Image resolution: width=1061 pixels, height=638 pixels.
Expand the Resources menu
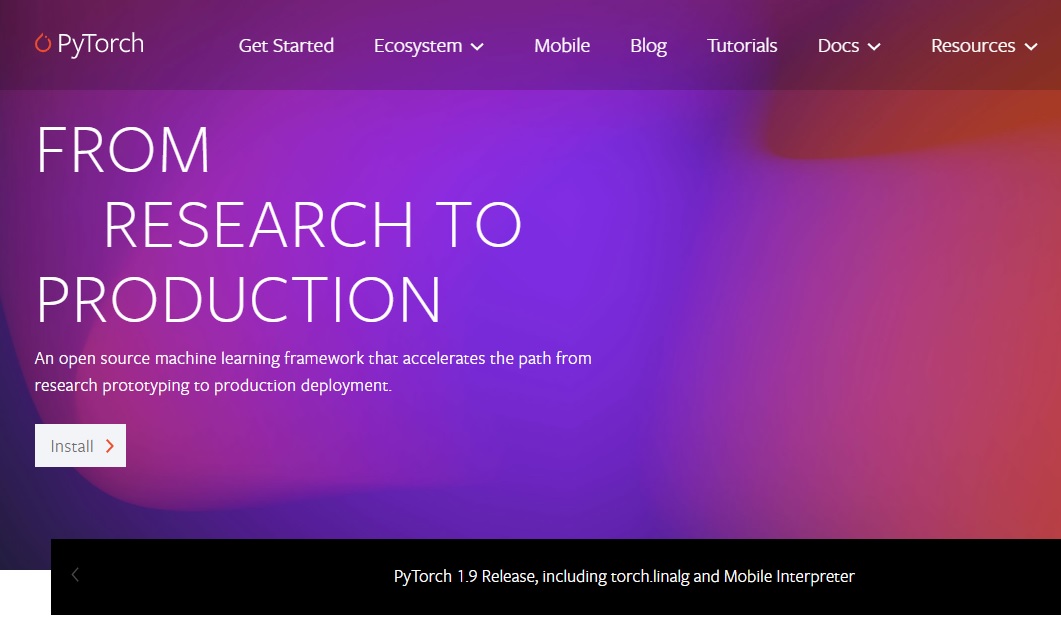[x=984, y=45]
